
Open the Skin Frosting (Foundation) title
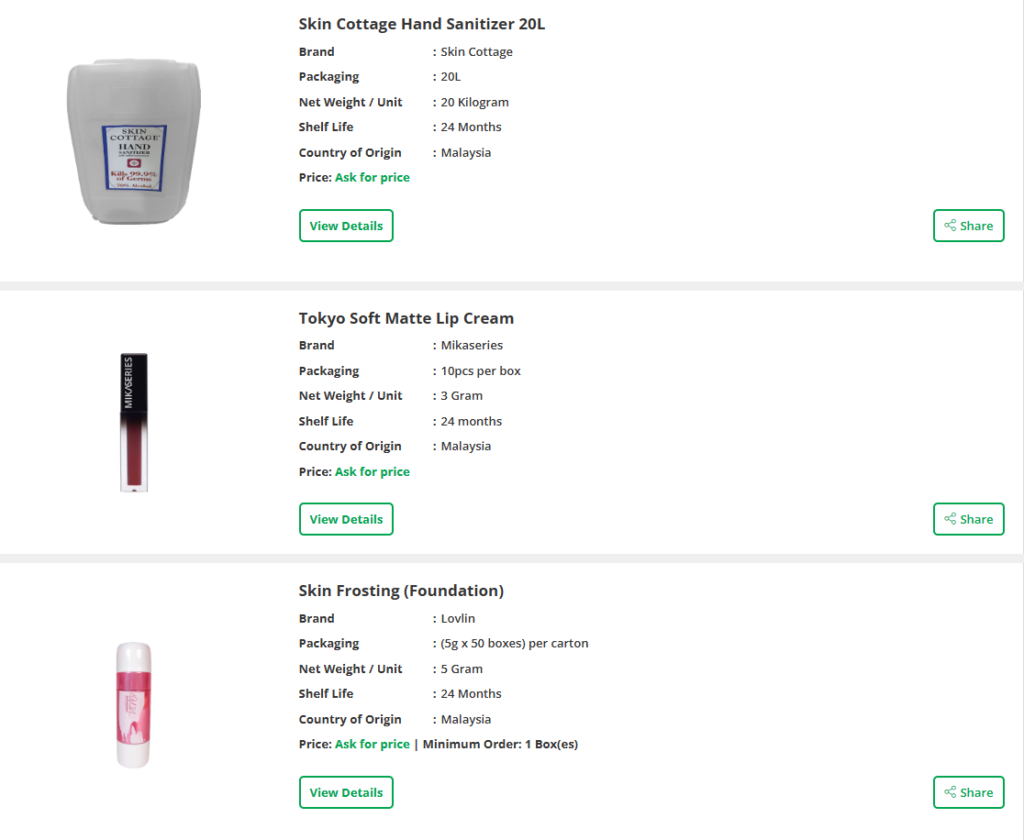tap(401, 590)
